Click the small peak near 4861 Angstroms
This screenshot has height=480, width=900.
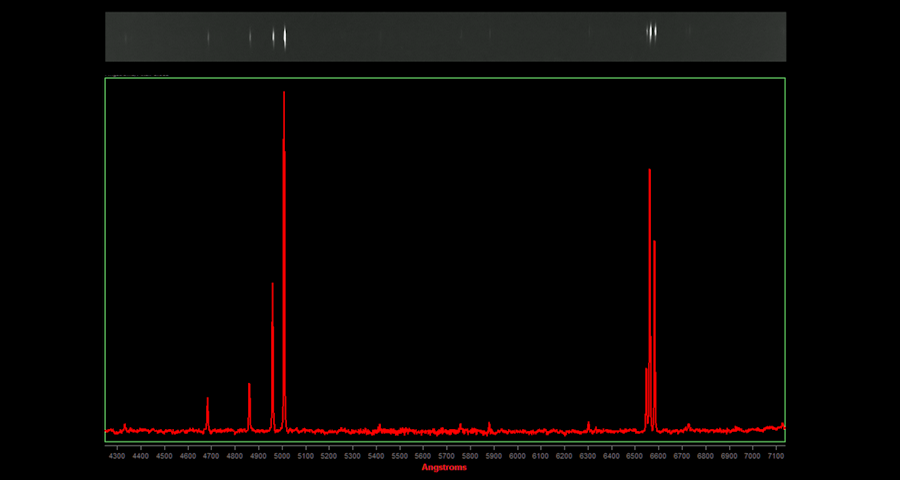(249, 387)
